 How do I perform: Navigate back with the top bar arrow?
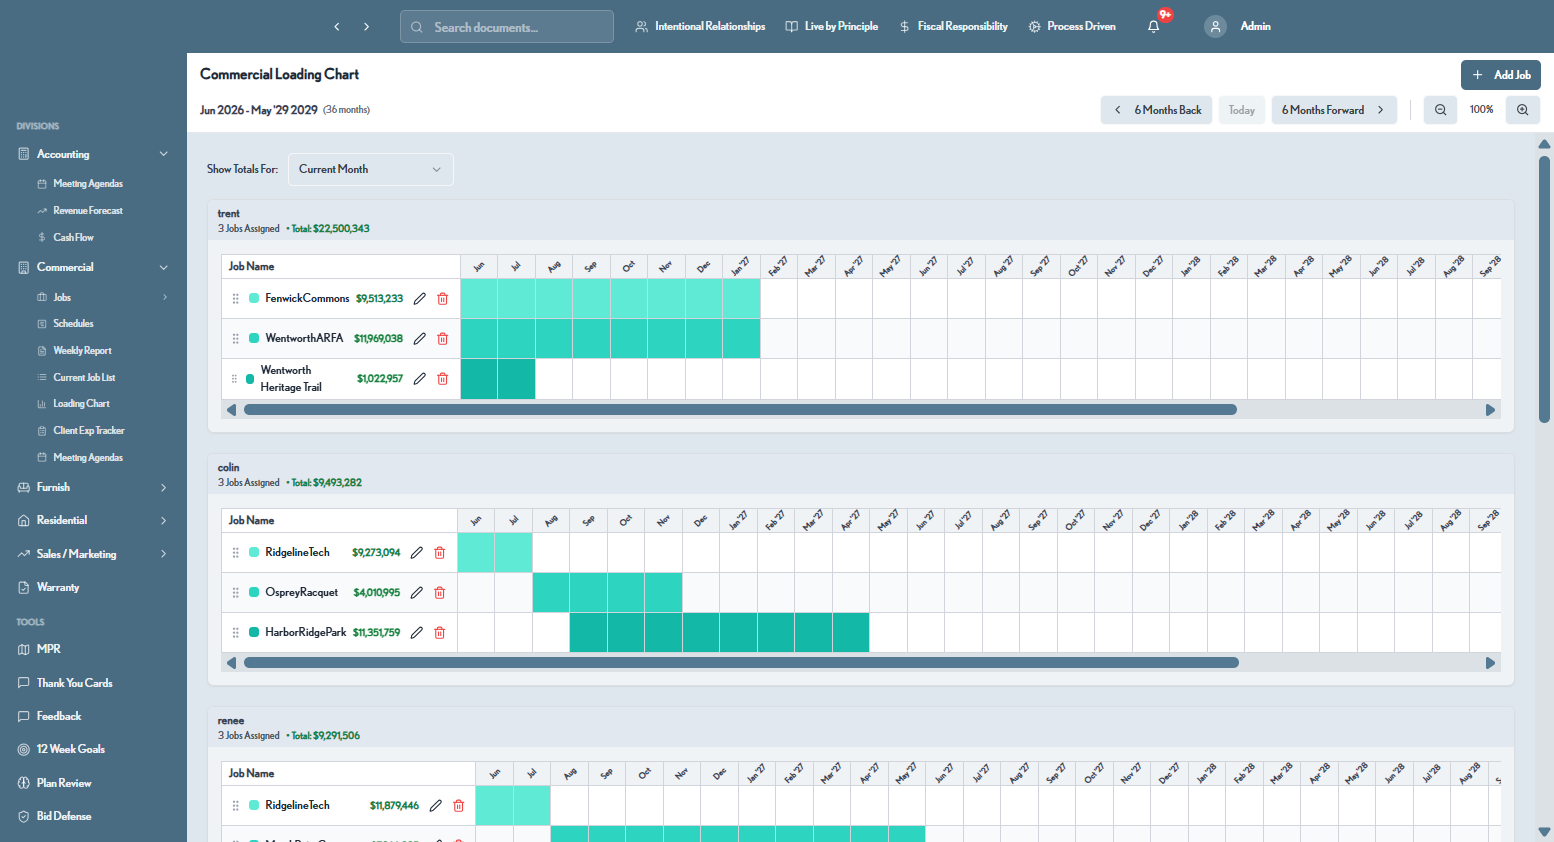point(337,27)
